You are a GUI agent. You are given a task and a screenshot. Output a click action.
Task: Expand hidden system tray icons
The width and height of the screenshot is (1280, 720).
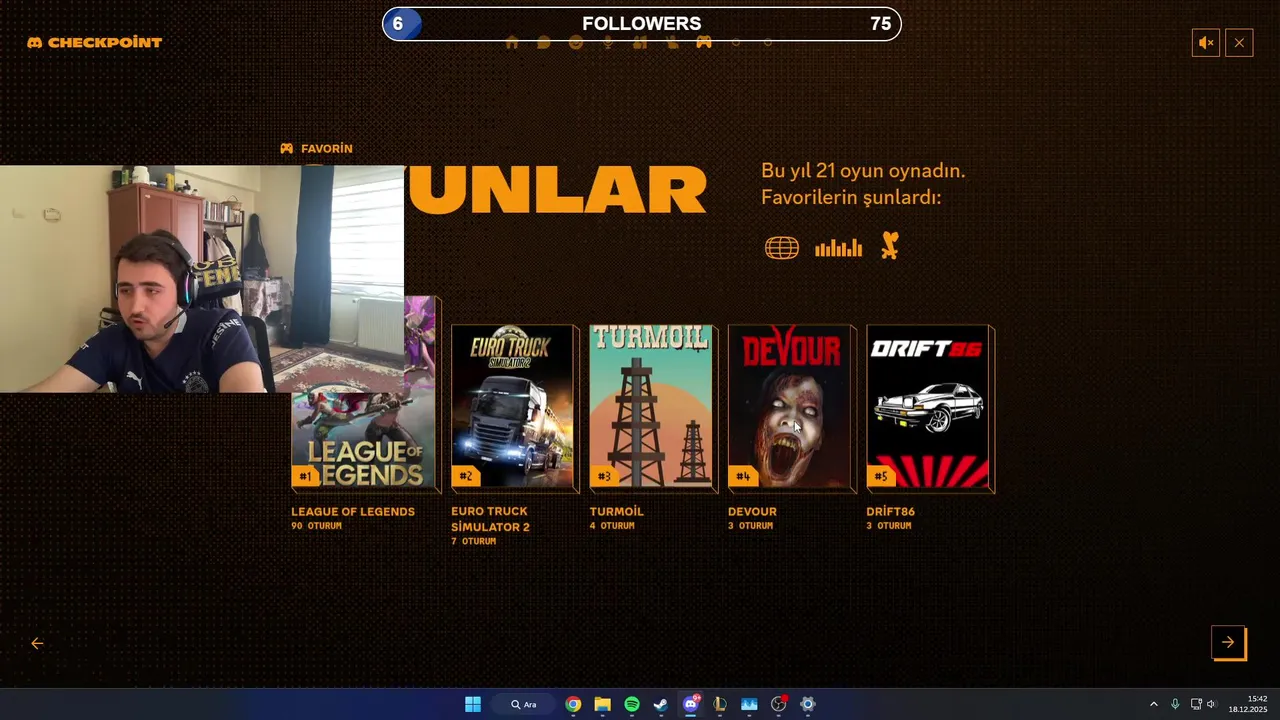click(1153, 704)
